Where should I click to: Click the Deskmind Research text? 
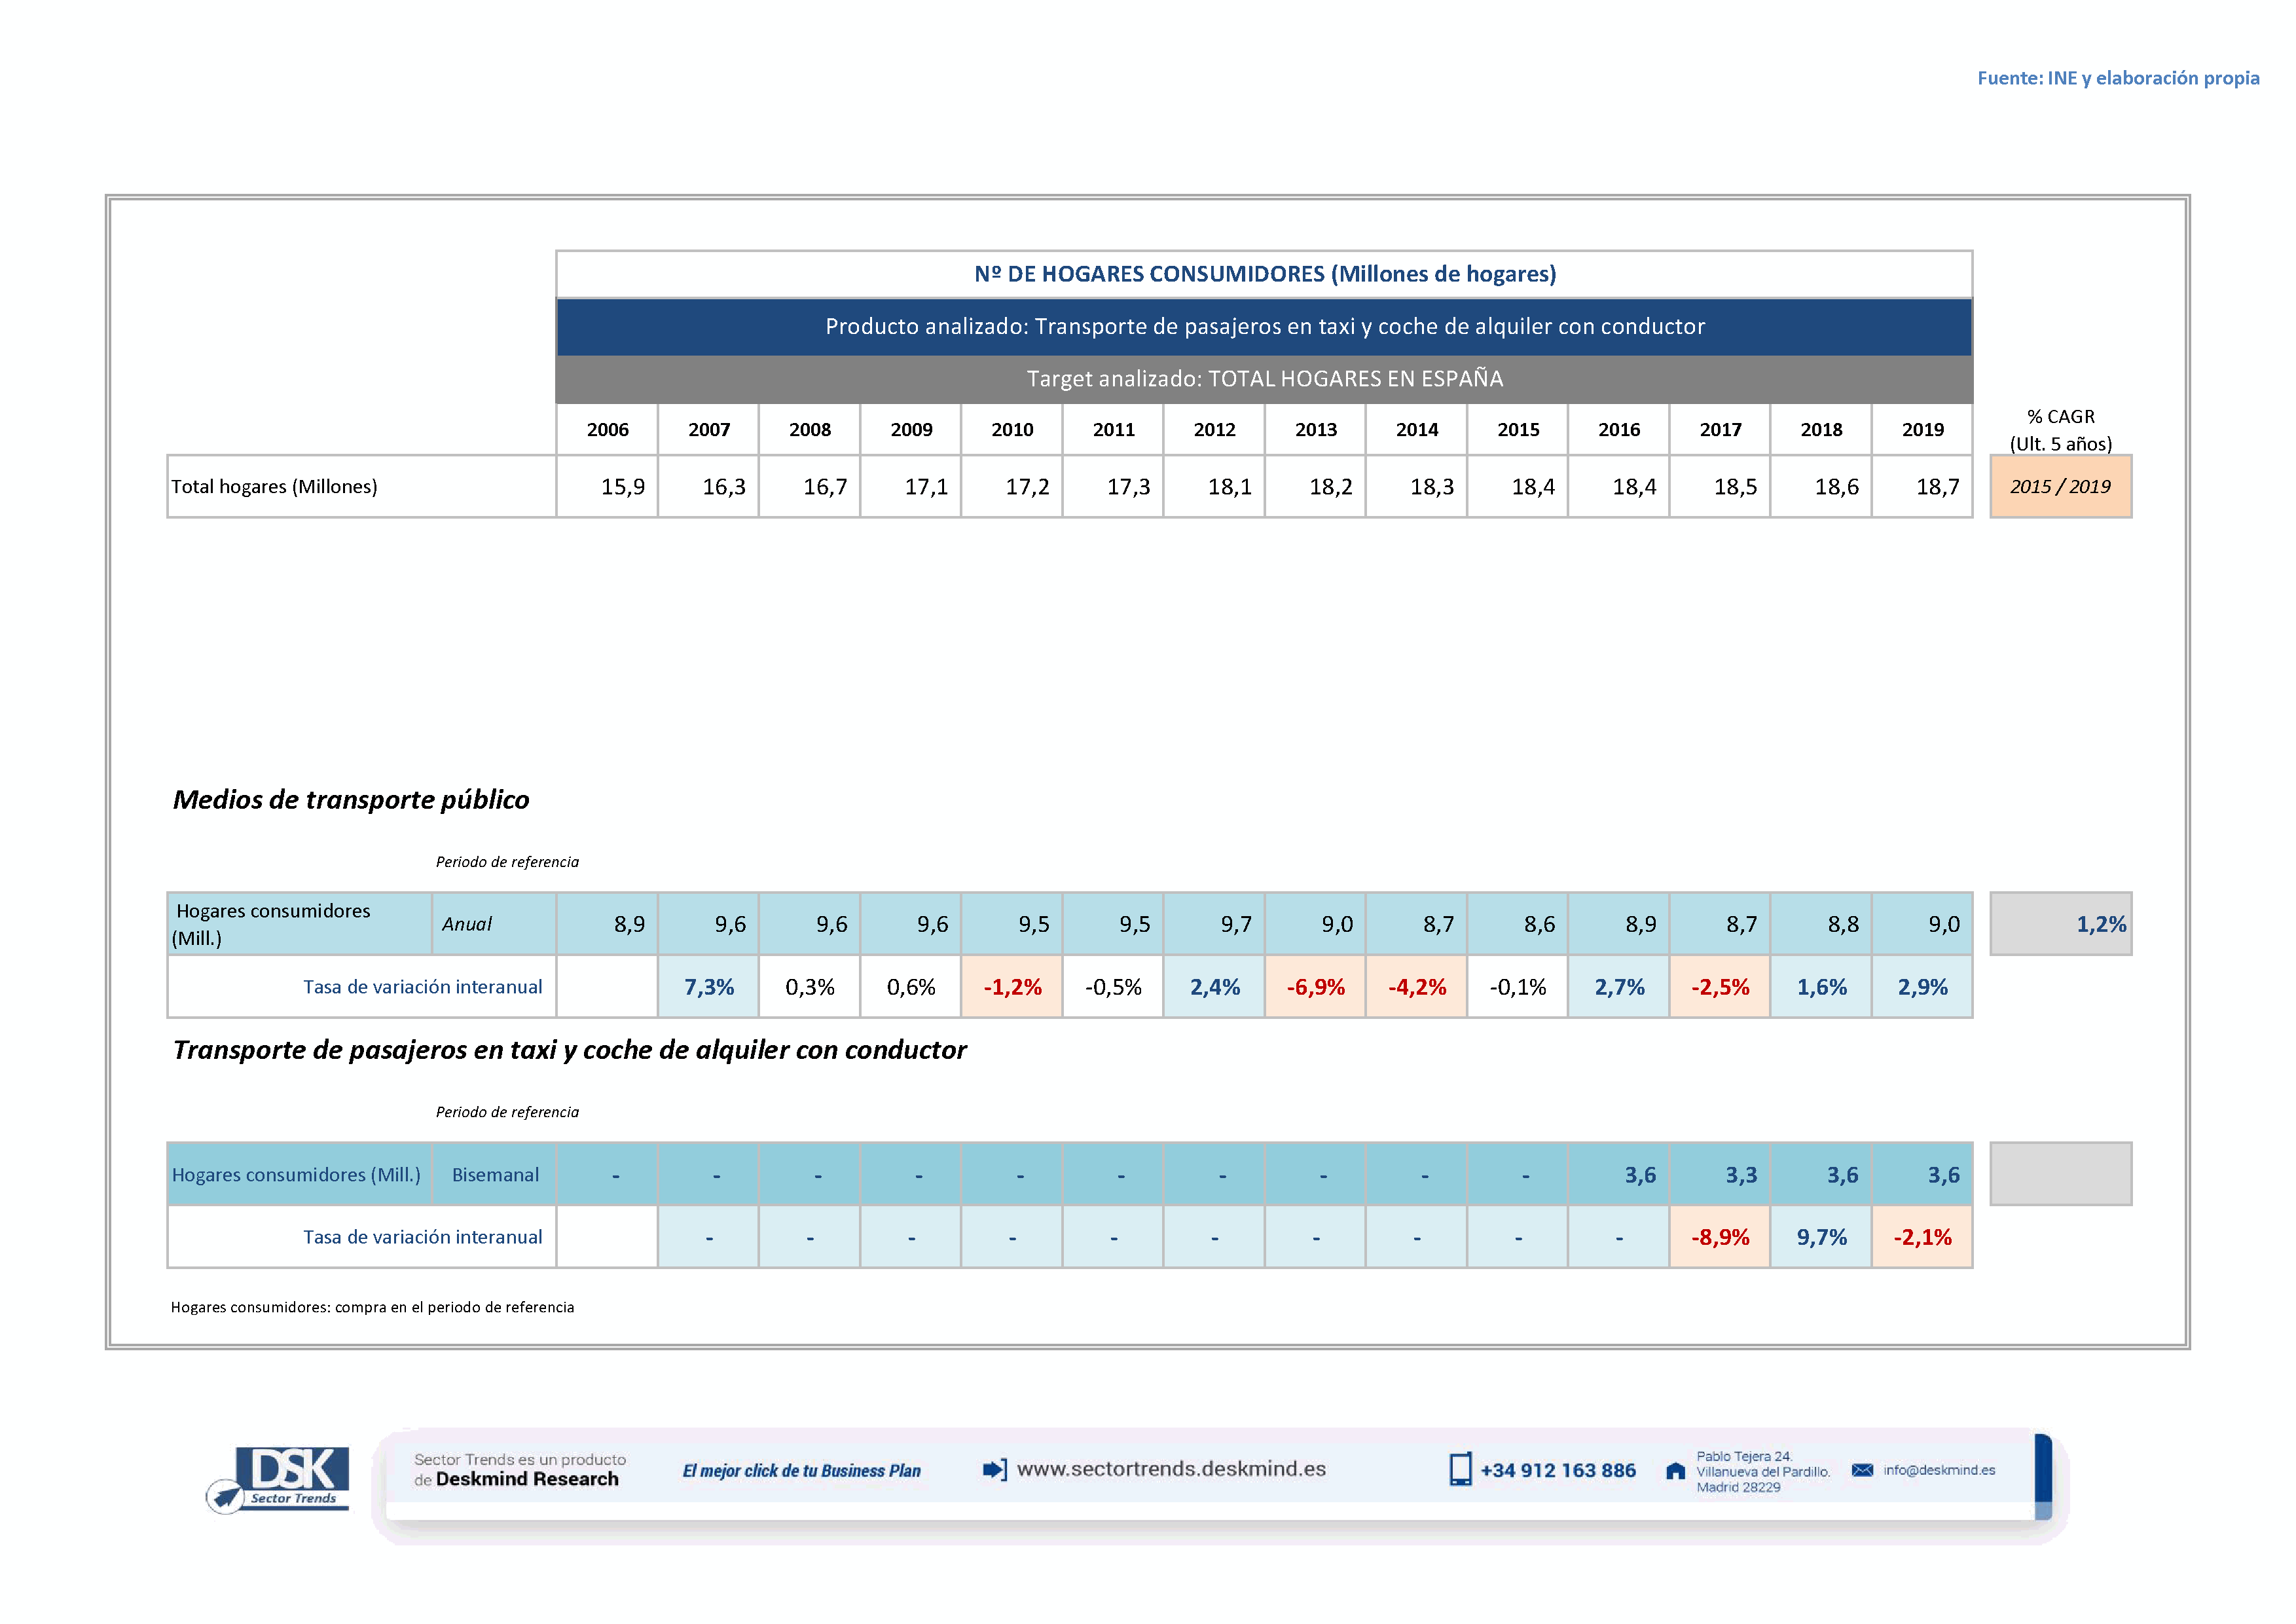click(x=527, y=1479)
